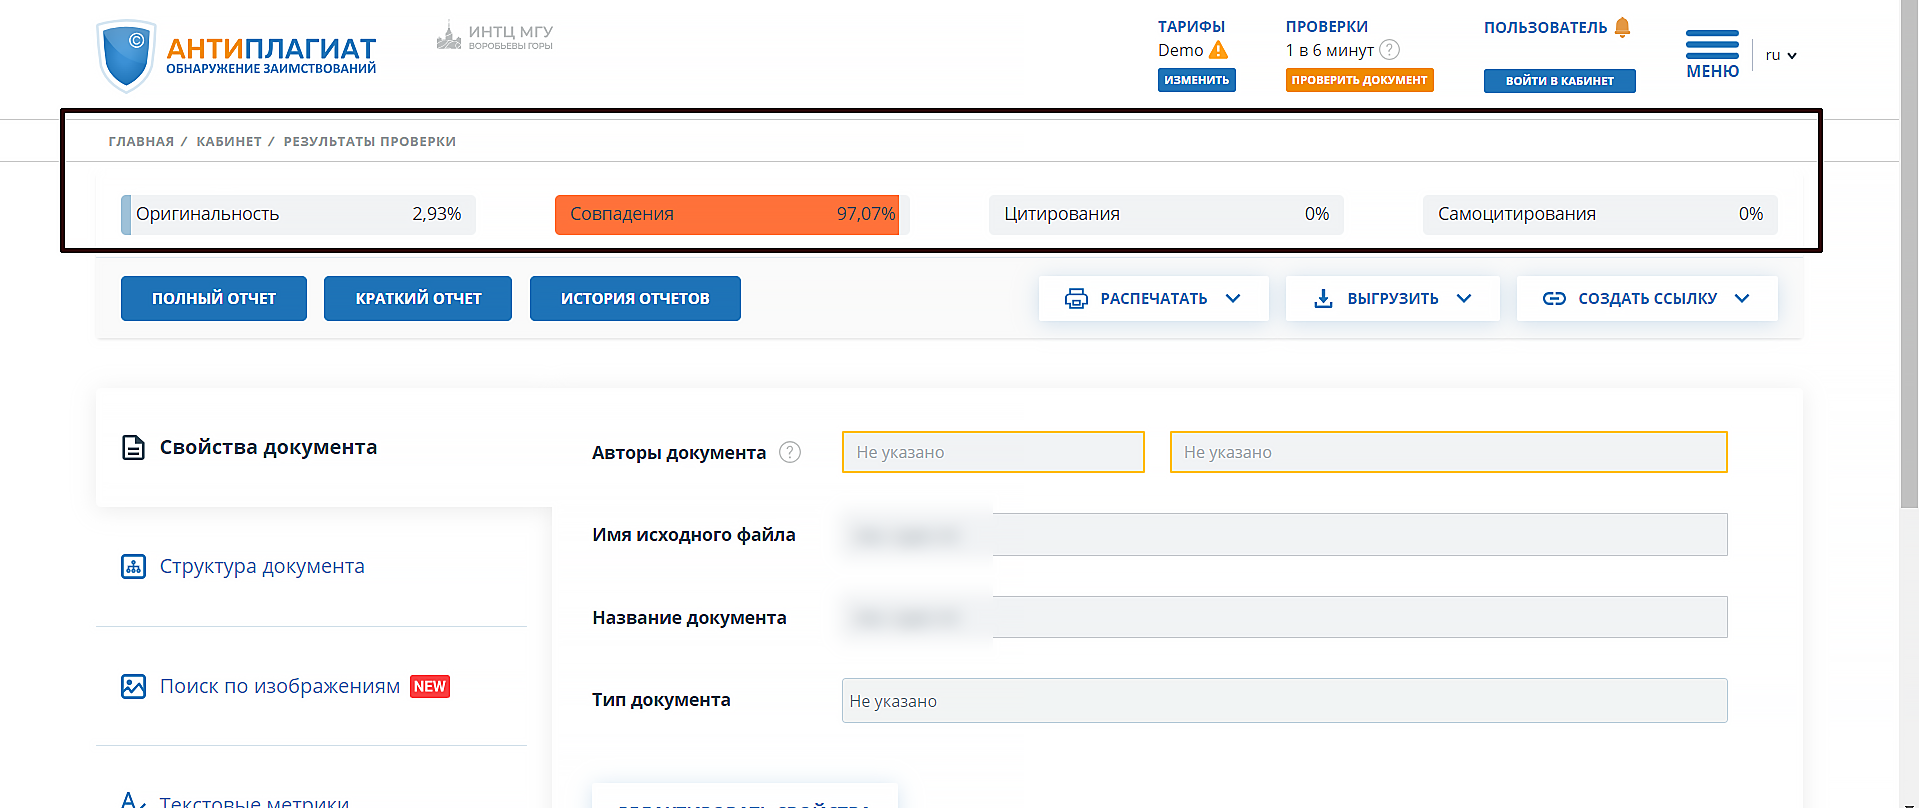1919x808 pixels.
Task: Click the Имя исходного файла field
Action: click(x=1284, y=534)
